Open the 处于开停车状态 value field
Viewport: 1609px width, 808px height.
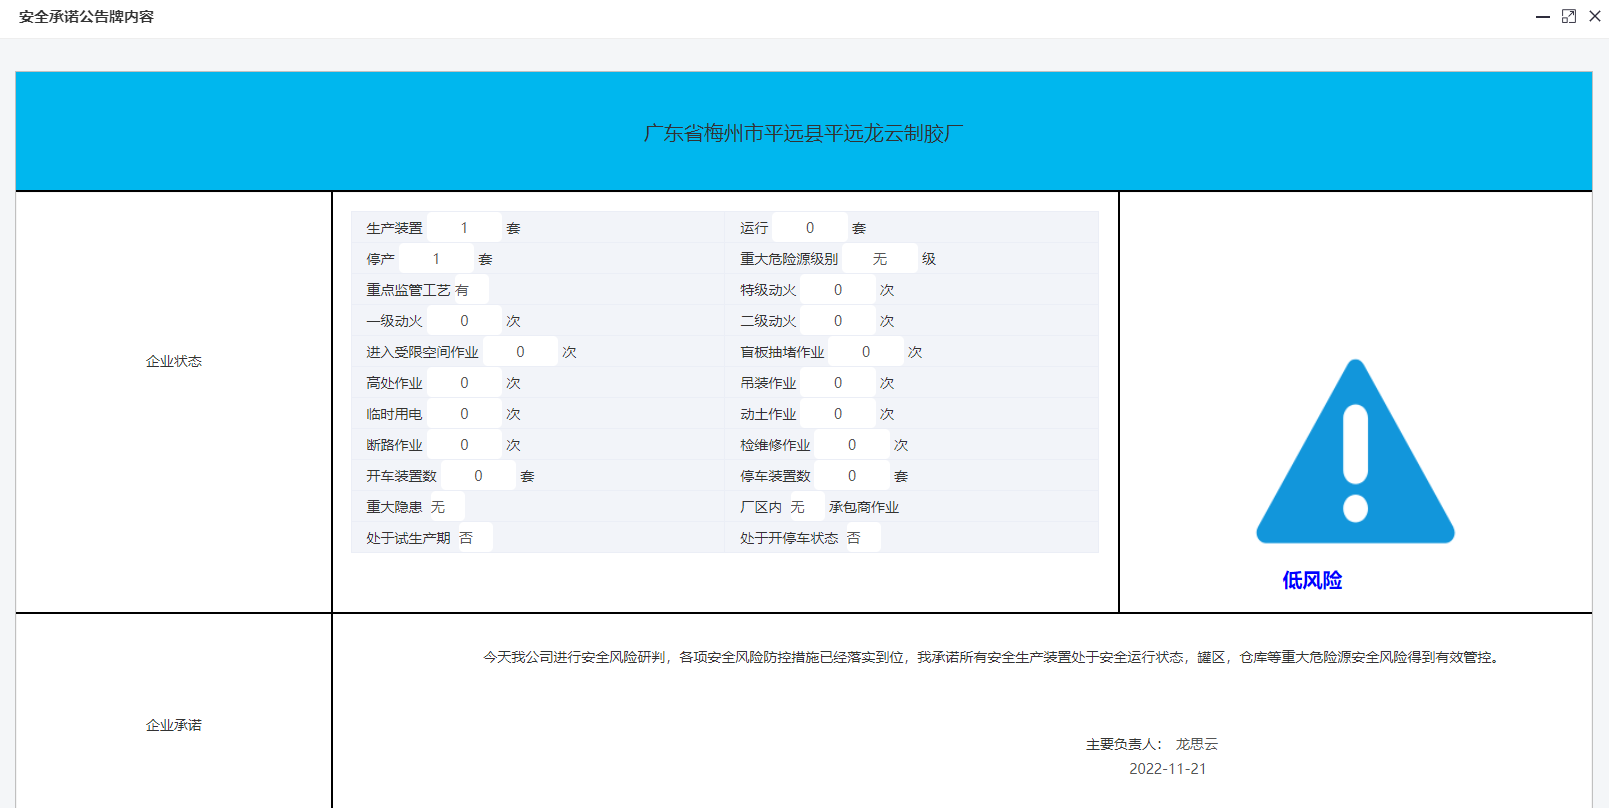coord(861,538)
